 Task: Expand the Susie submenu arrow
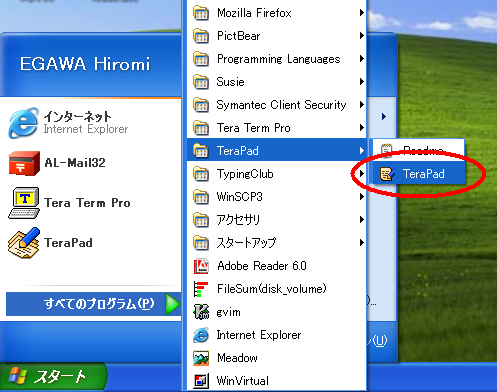click(x=362, y=82)
